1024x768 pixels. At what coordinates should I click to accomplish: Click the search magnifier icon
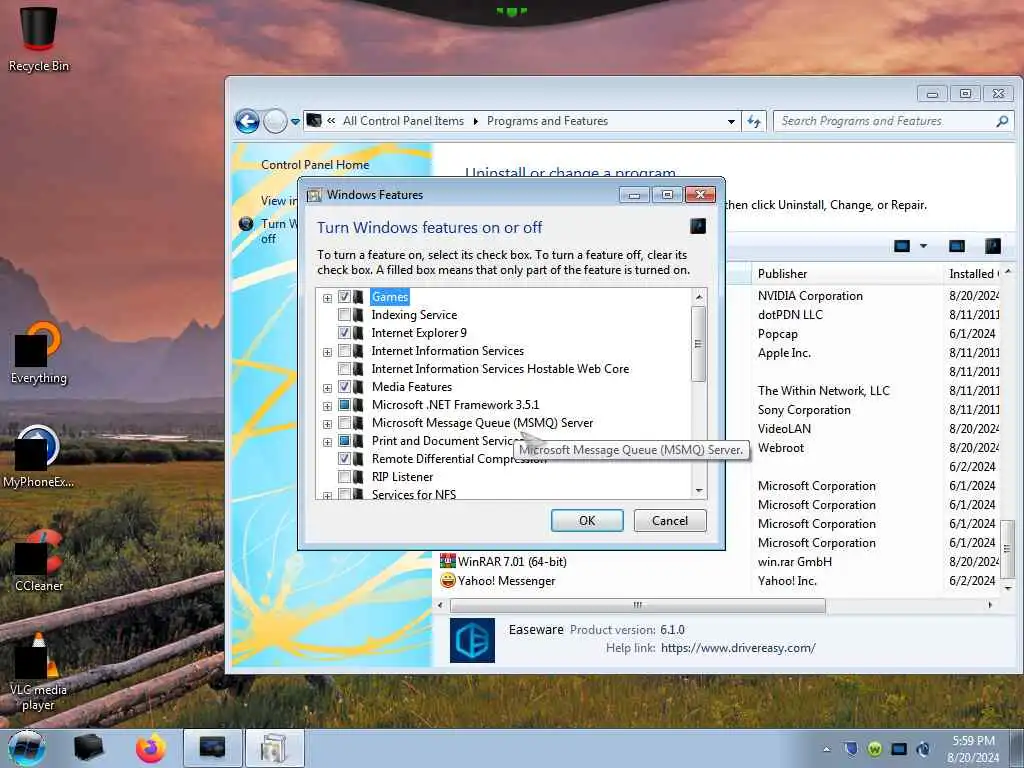(1002, 121)
